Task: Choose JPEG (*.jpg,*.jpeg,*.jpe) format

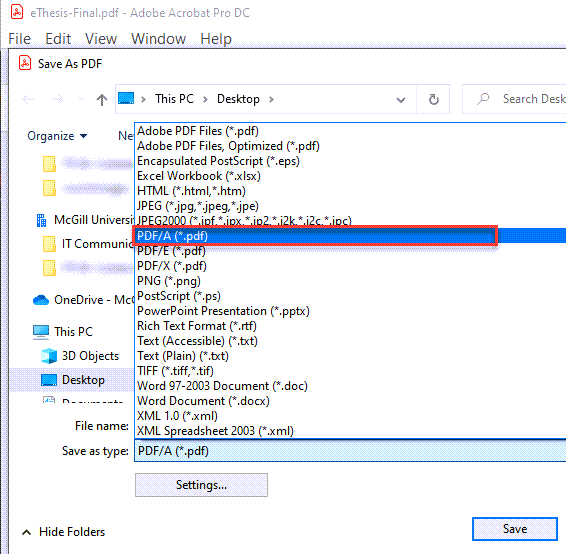Action: (x=198, y=206)
